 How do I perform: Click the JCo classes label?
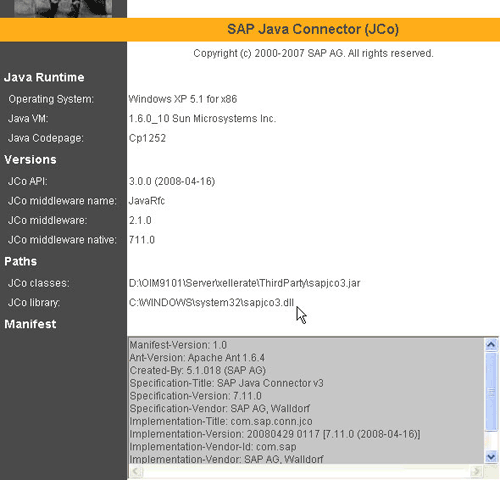coord(39,283)
